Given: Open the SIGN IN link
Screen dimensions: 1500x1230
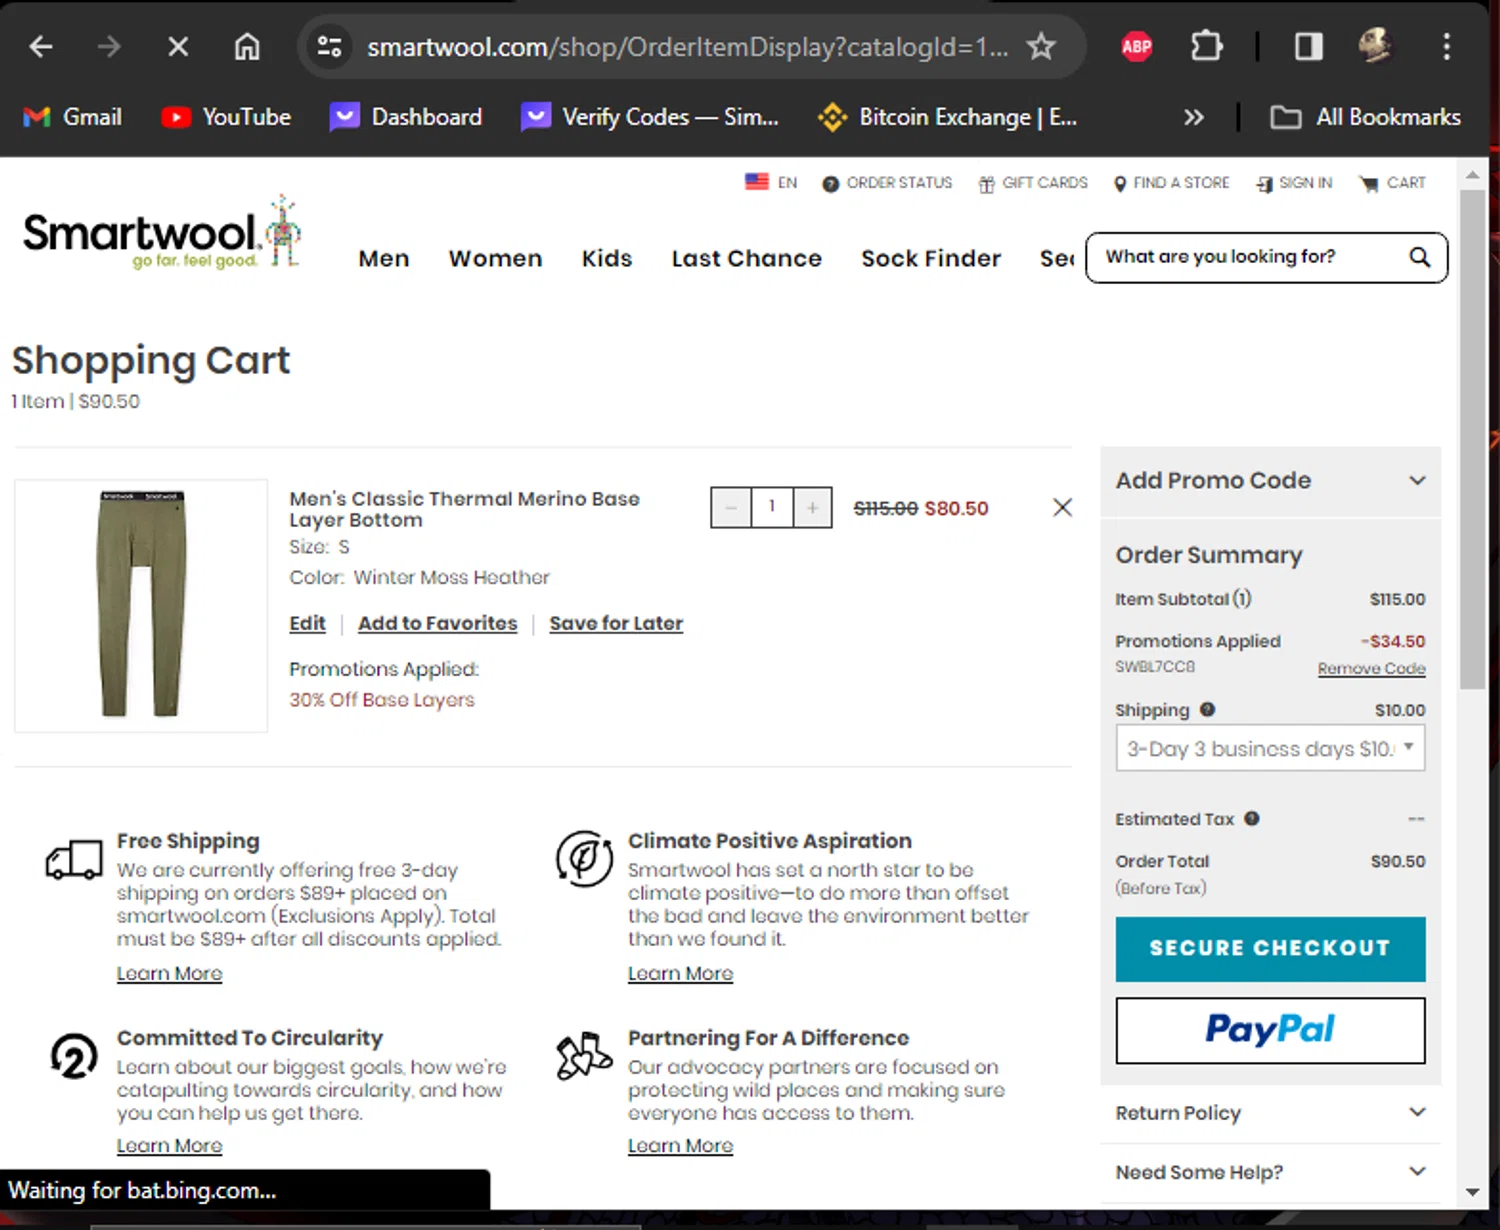Looking at the screenshot, I should (x=1294, y=183).
